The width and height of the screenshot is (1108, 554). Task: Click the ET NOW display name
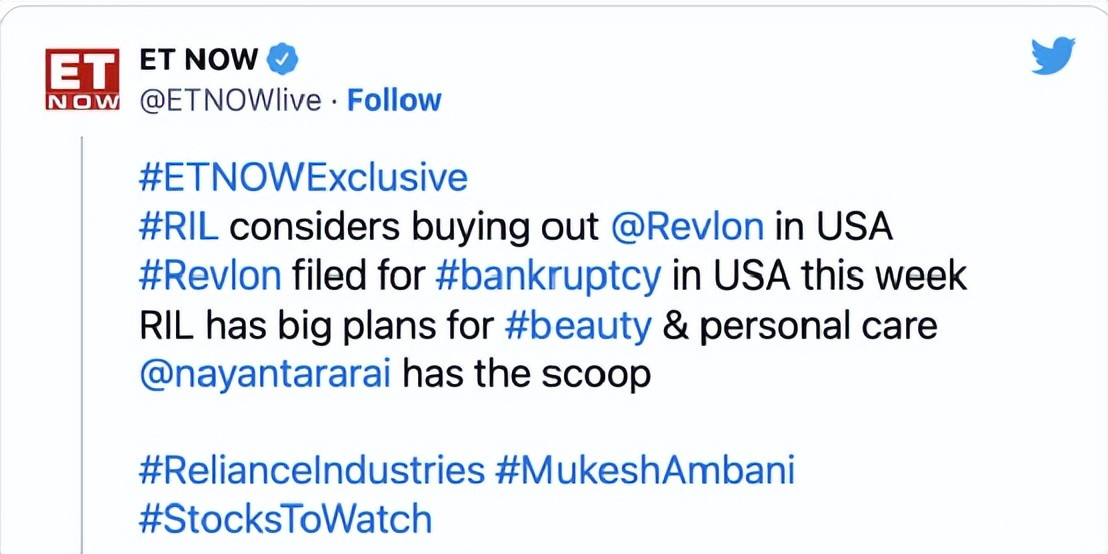[198, 60]
